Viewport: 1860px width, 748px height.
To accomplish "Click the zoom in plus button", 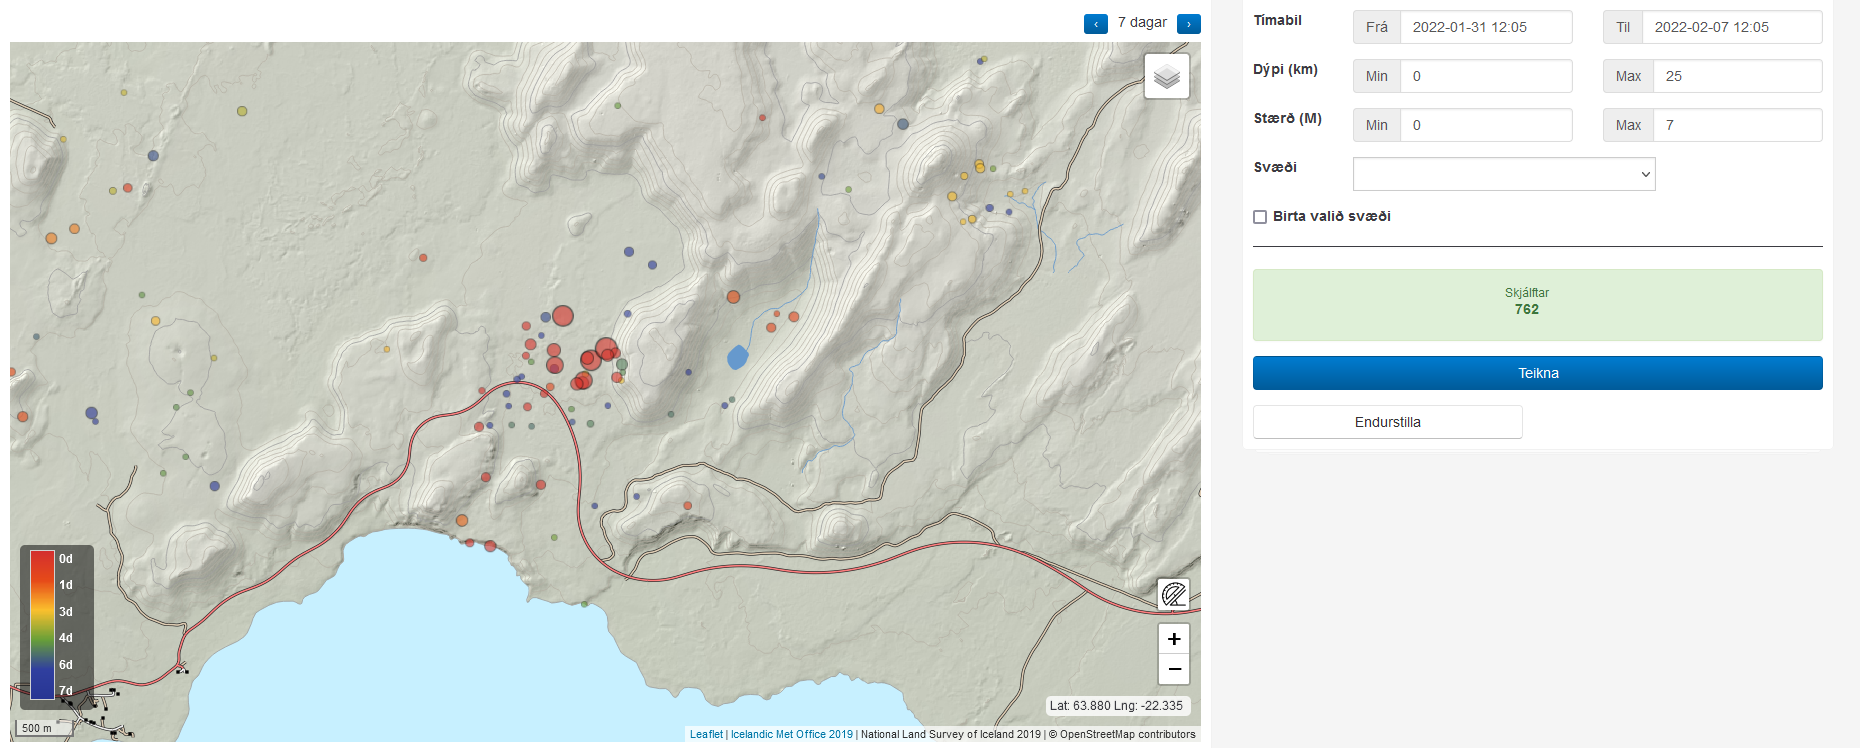I will (1174, 639).
